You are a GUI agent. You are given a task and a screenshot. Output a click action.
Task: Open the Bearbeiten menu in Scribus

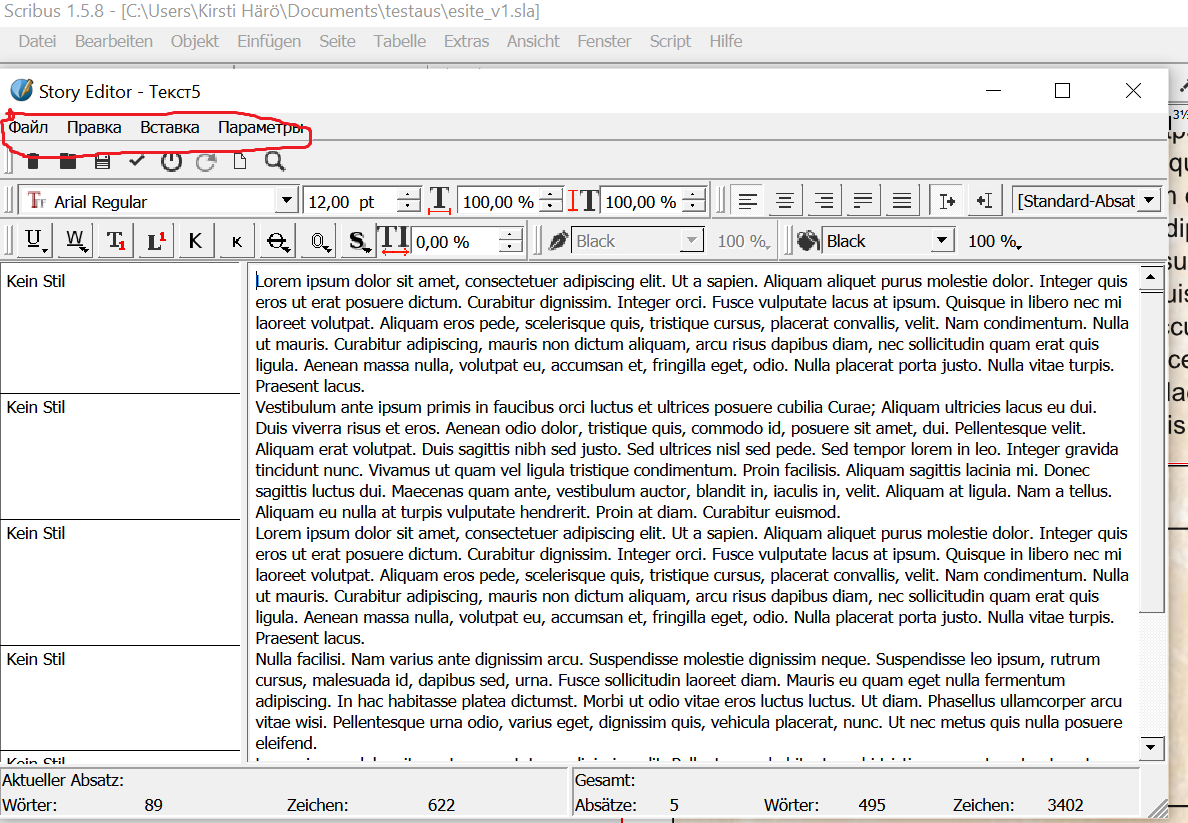(114, 41)
